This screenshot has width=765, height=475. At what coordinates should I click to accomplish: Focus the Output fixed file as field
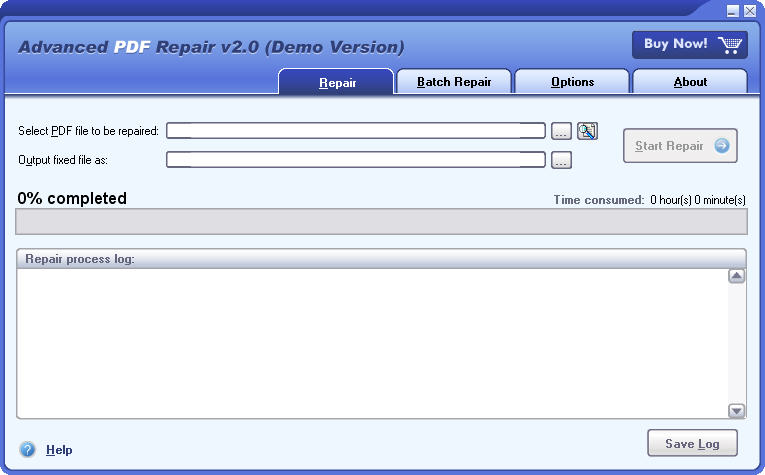pyautogui.click(x=356, y=159)
